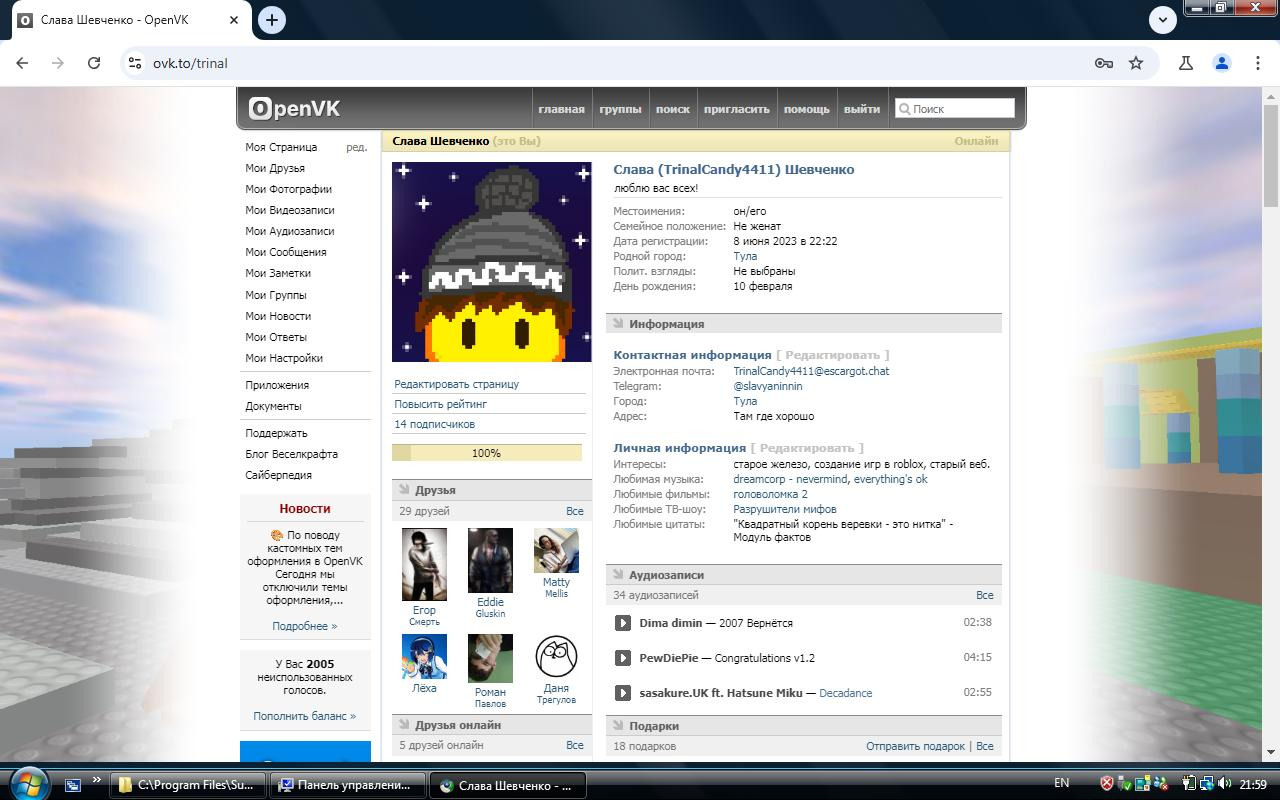Open the Chrome profile avatar
This screenshot has height=800, width=1280.
(1222, 63)
